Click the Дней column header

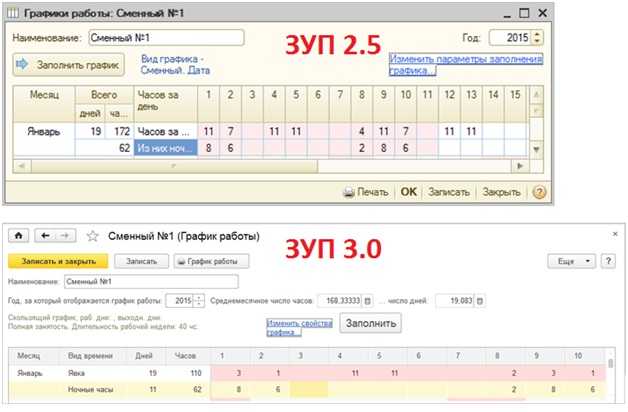[144, 356]
